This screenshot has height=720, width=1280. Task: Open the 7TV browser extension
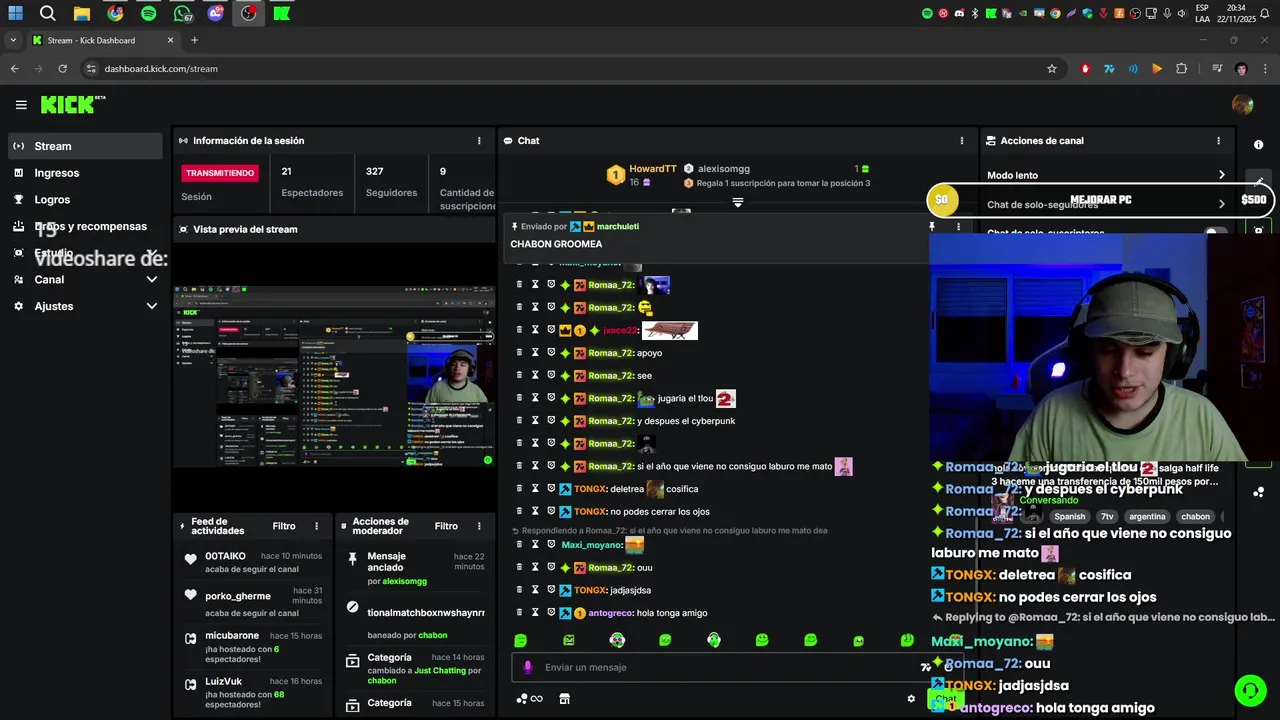1109,69
